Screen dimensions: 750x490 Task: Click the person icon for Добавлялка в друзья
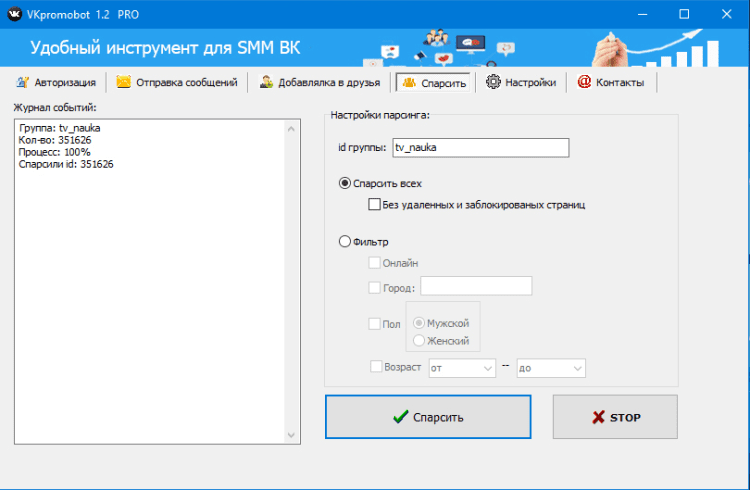point(267,82)
